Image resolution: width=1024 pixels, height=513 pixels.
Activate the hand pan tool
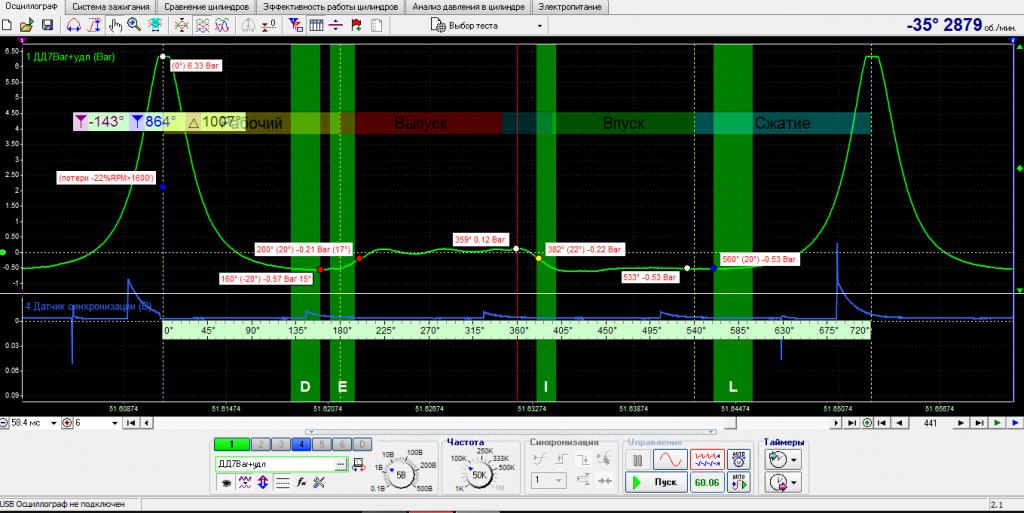pyautogui.click(x=115, y=25)
